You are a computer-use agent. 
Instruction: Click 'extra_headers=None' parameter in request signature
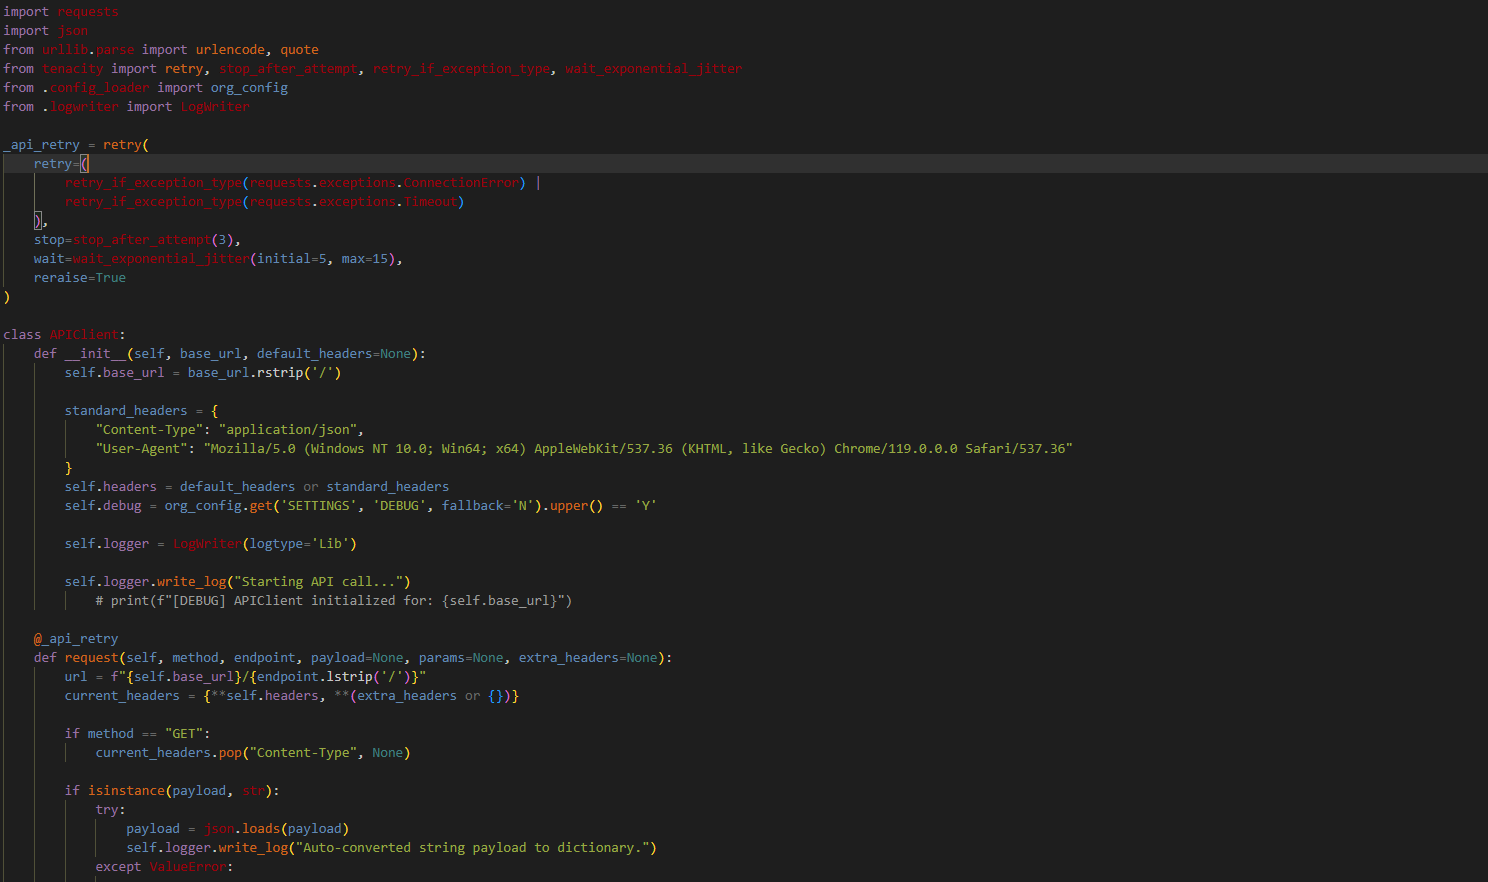[x=588, y=658]
